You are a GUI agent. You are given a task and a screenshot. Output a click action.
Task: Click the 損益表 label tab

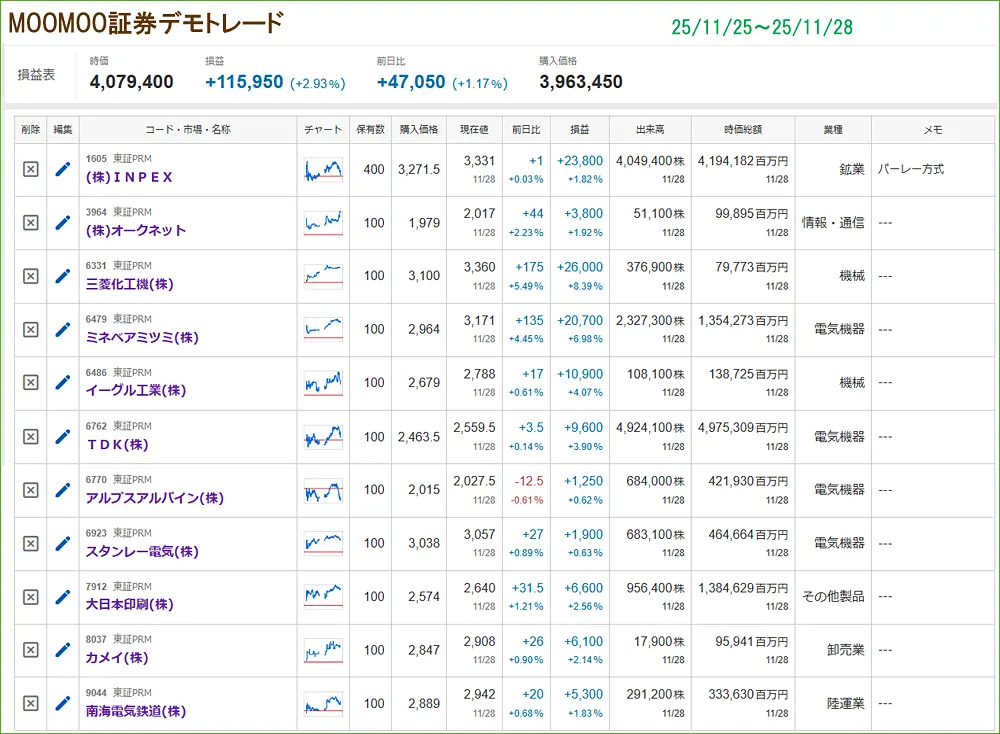(37, 74)
